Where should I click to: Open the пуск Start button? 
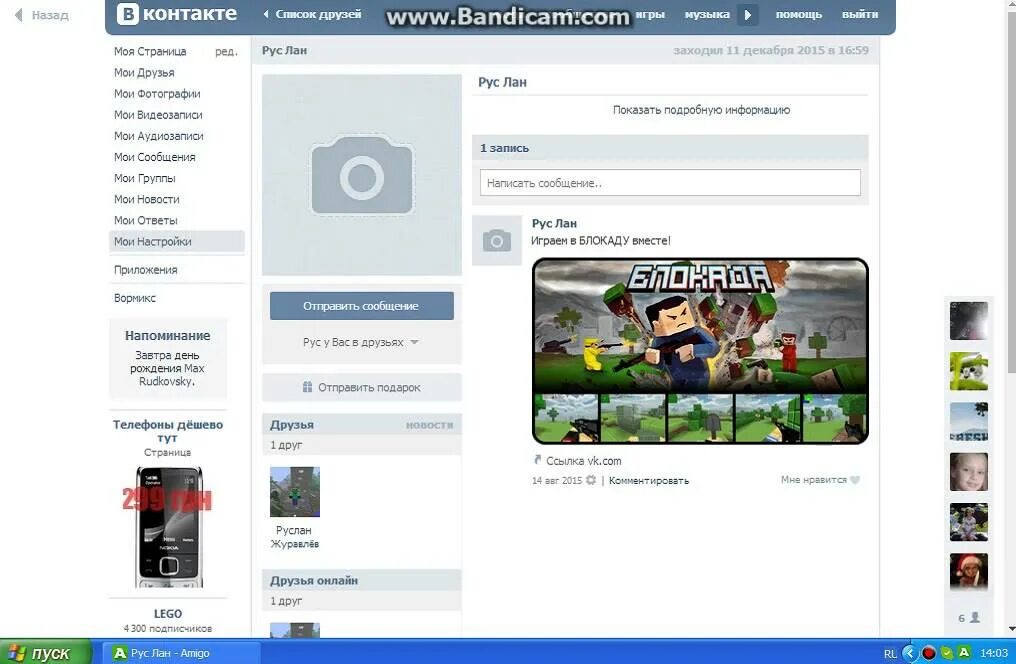45,652
